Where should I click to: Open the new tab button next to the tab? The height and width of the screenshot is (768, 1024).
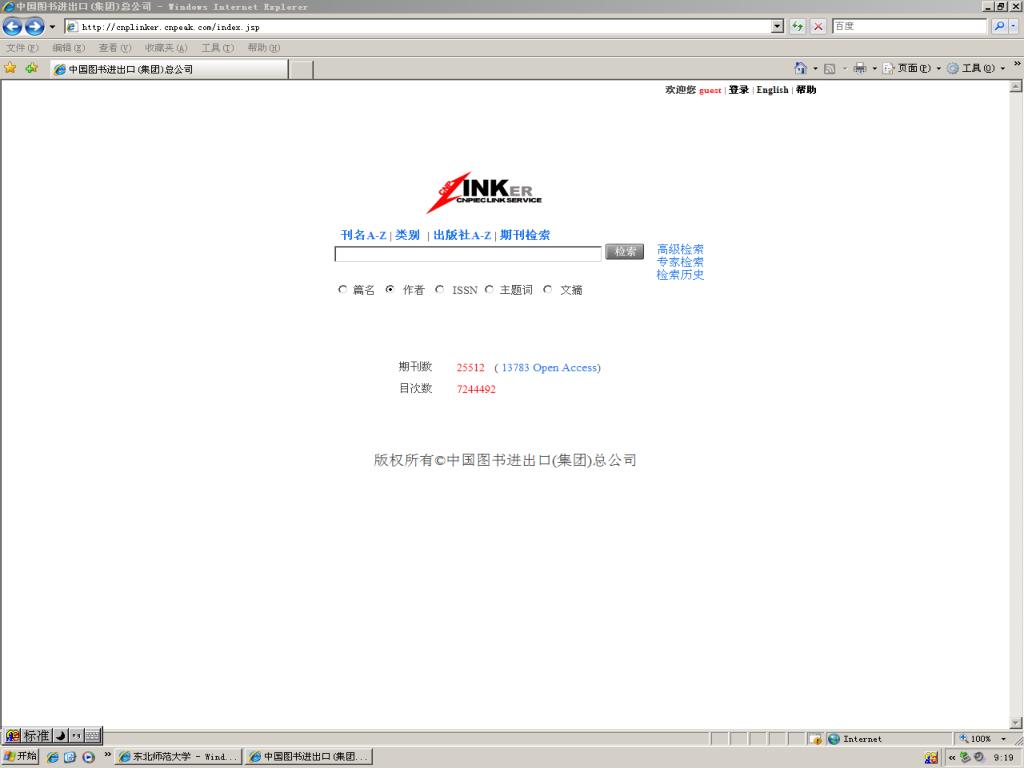301,69
